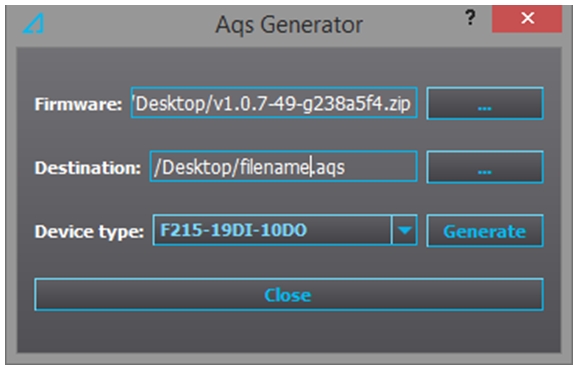The height and width of the screenshot is (369, 578).
Task: Click the Device type label
Action: (x=89, y=232)
